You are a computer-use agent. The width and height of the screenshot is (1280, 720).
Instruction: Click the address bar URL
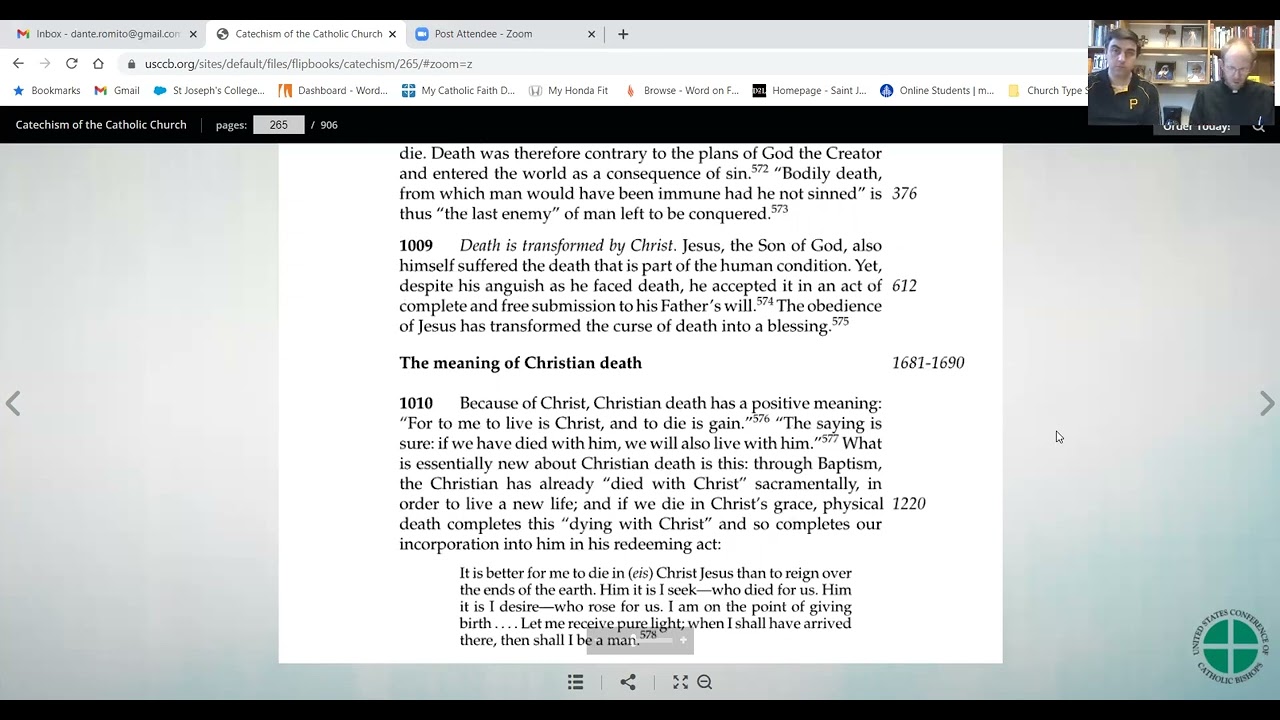click(308, 63)
